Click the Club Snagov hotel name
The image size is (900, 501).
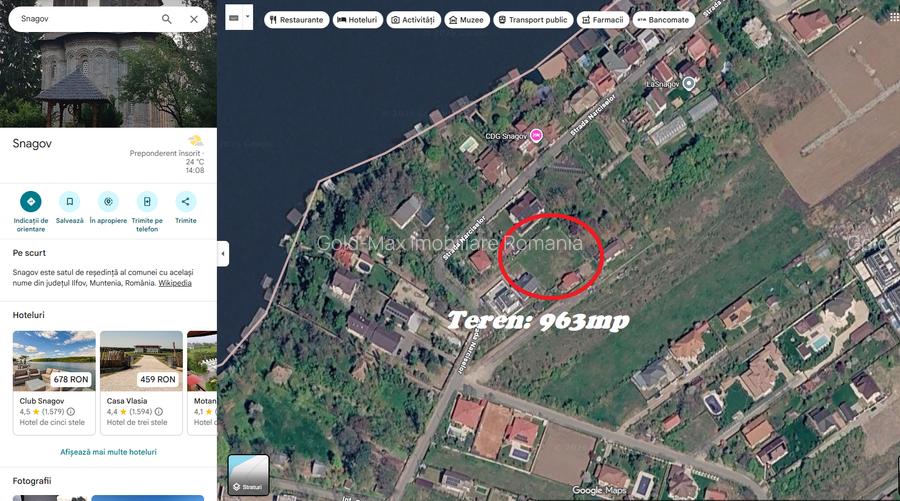tap(42, 401)
